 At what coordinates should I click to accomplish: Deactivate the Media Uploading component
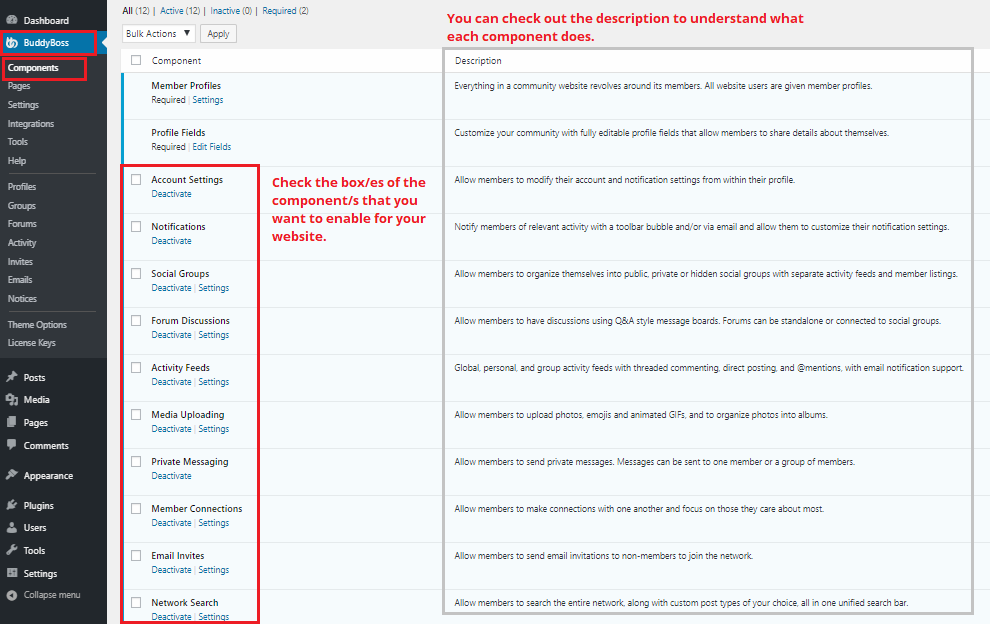tap(171, 429)
